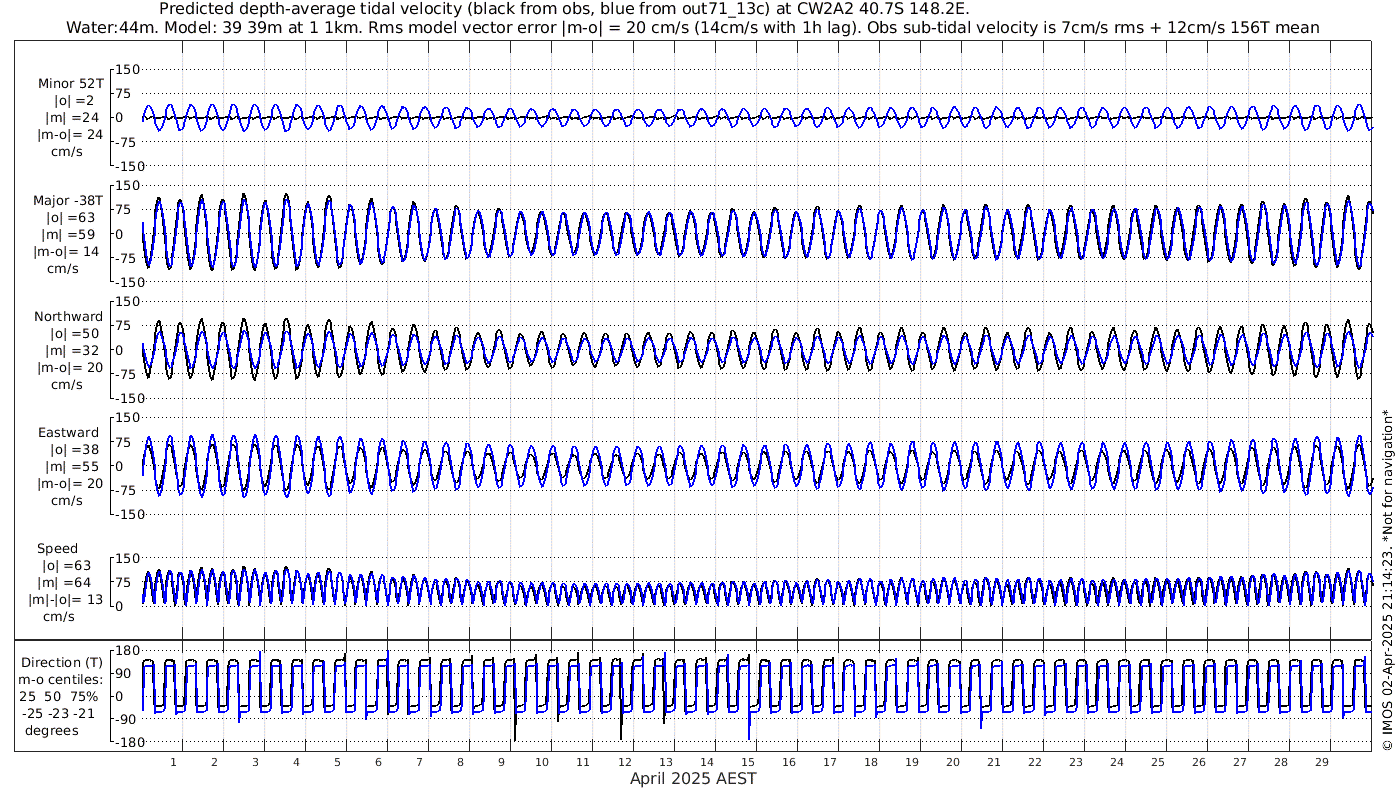The image size is (1400, 800).
Task: Select "|m-o|= 24" in the Minor panel
Action: (70, 135)
